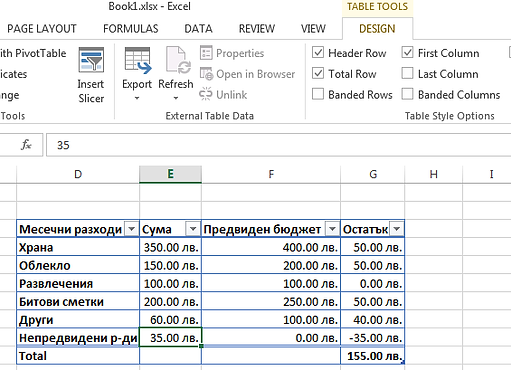Viewport: 511px width, 370px height.
Task: Select the 400.00 лв. budget cell
Action: click(x=271, y=247)
